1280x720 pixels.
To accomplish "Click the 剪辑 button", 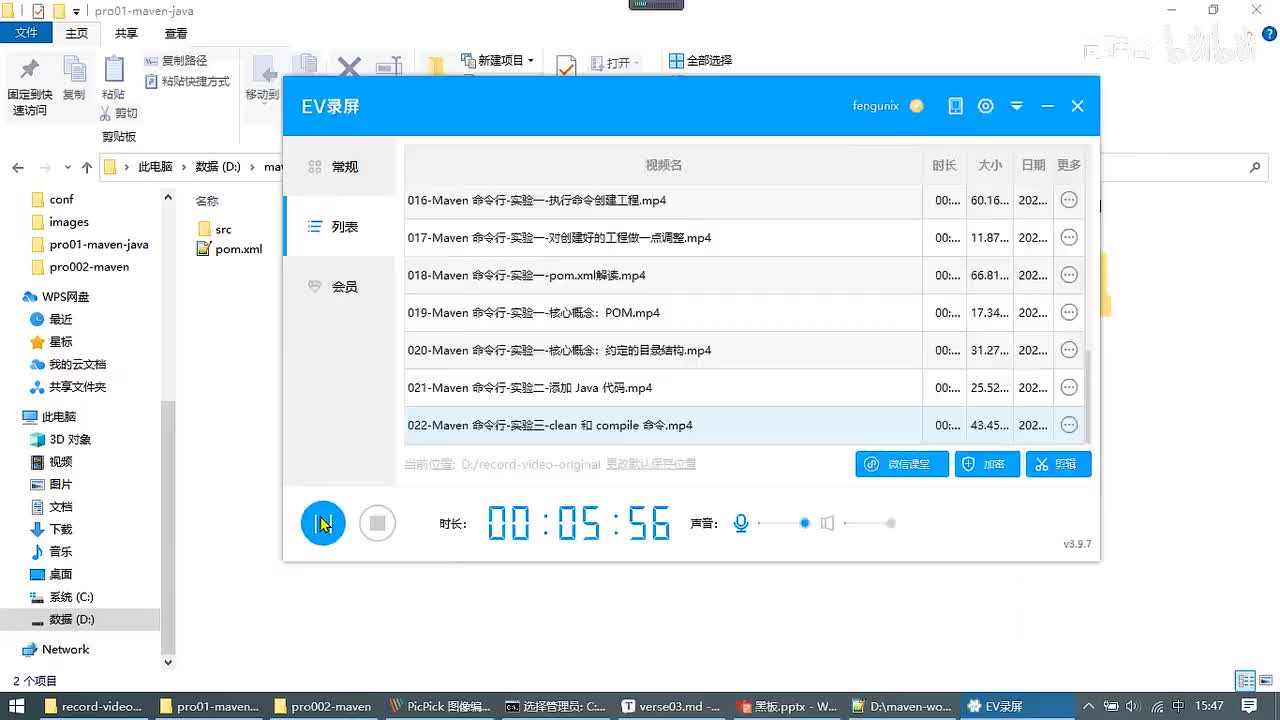I will 1058,464.
